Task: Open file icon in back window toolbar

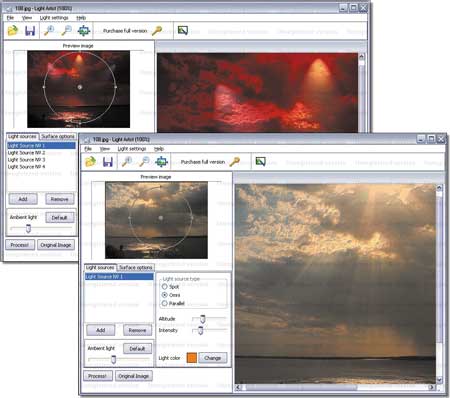Action: point(13,31)
